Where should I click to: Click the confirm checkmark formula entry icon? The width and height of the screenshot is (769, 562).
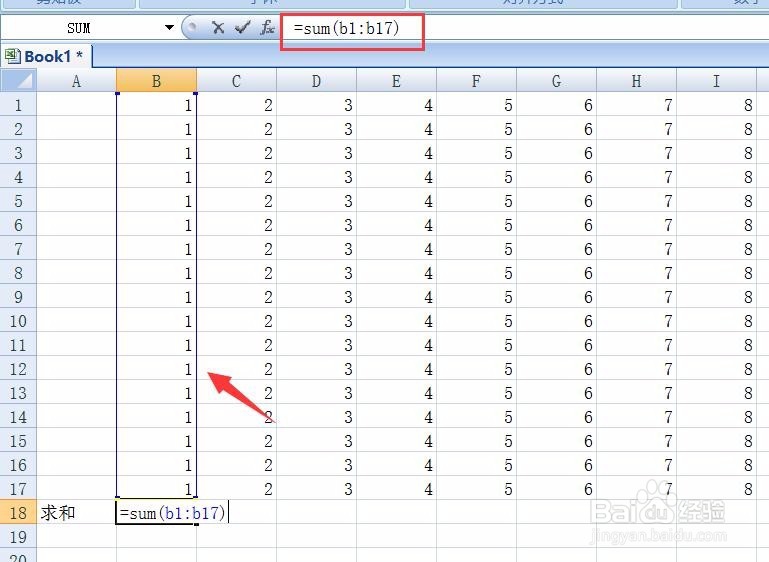(242, 28)
